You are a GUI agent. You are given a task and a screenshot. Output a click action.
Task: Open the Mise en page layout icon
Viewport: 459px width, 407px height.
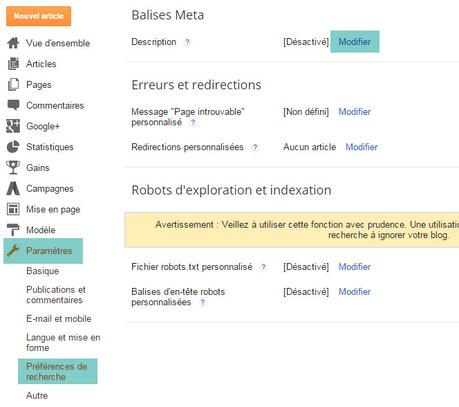pyautogui.click(x=13, y=209)
